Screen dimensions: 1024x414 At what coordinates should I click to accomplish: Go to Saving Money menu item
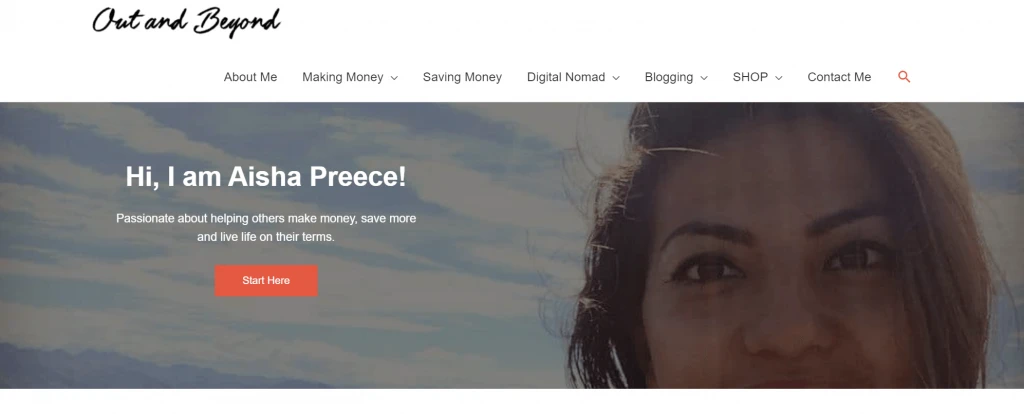[462, 77]
